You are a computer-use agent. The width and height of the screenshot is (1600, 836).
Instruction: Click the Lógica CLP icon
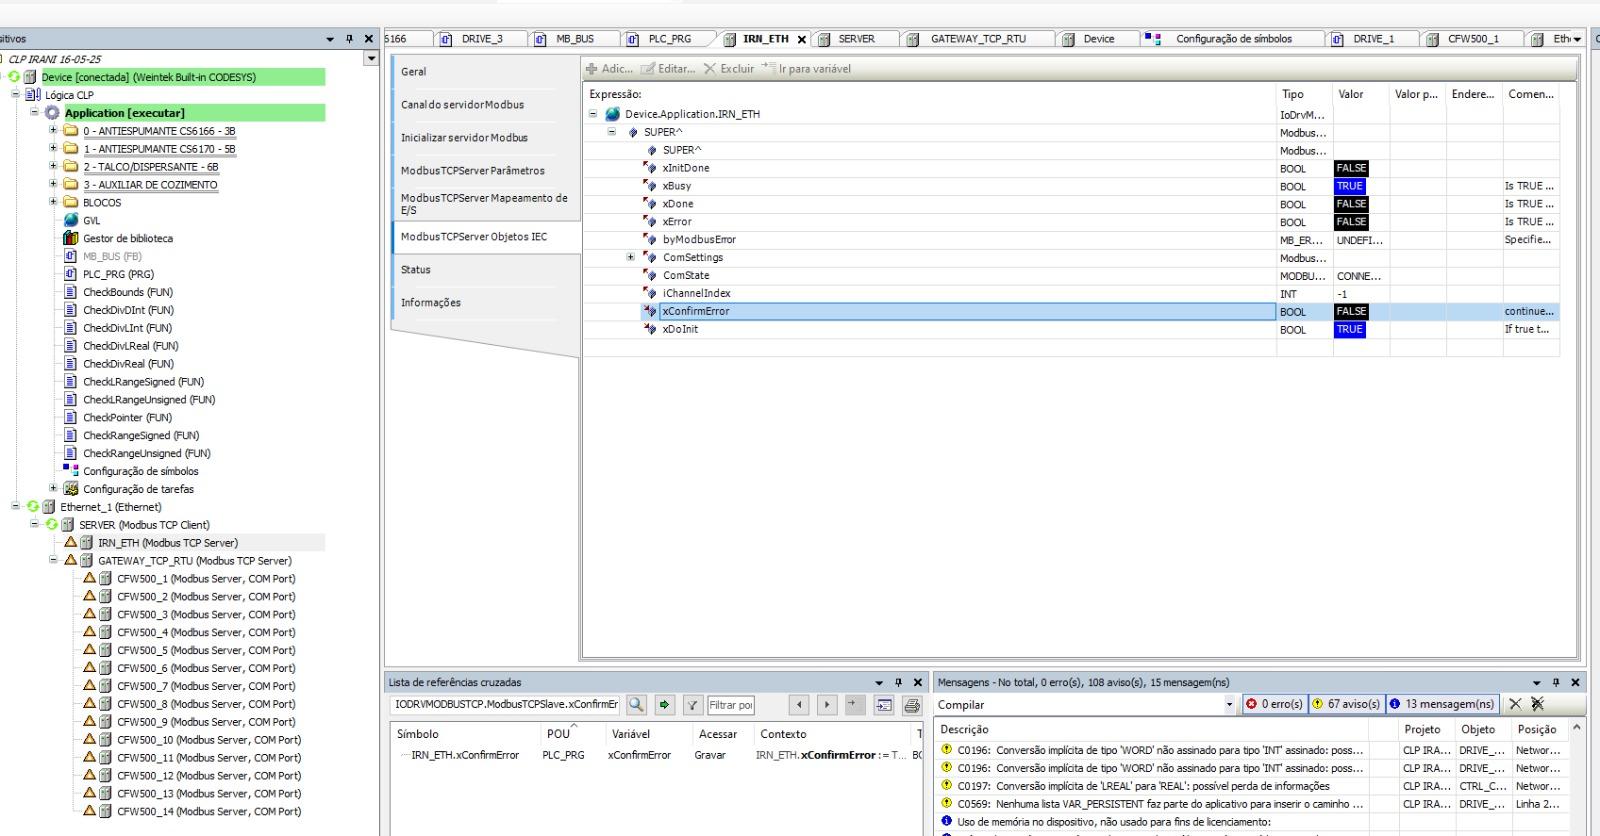click(x=33, y=95)
